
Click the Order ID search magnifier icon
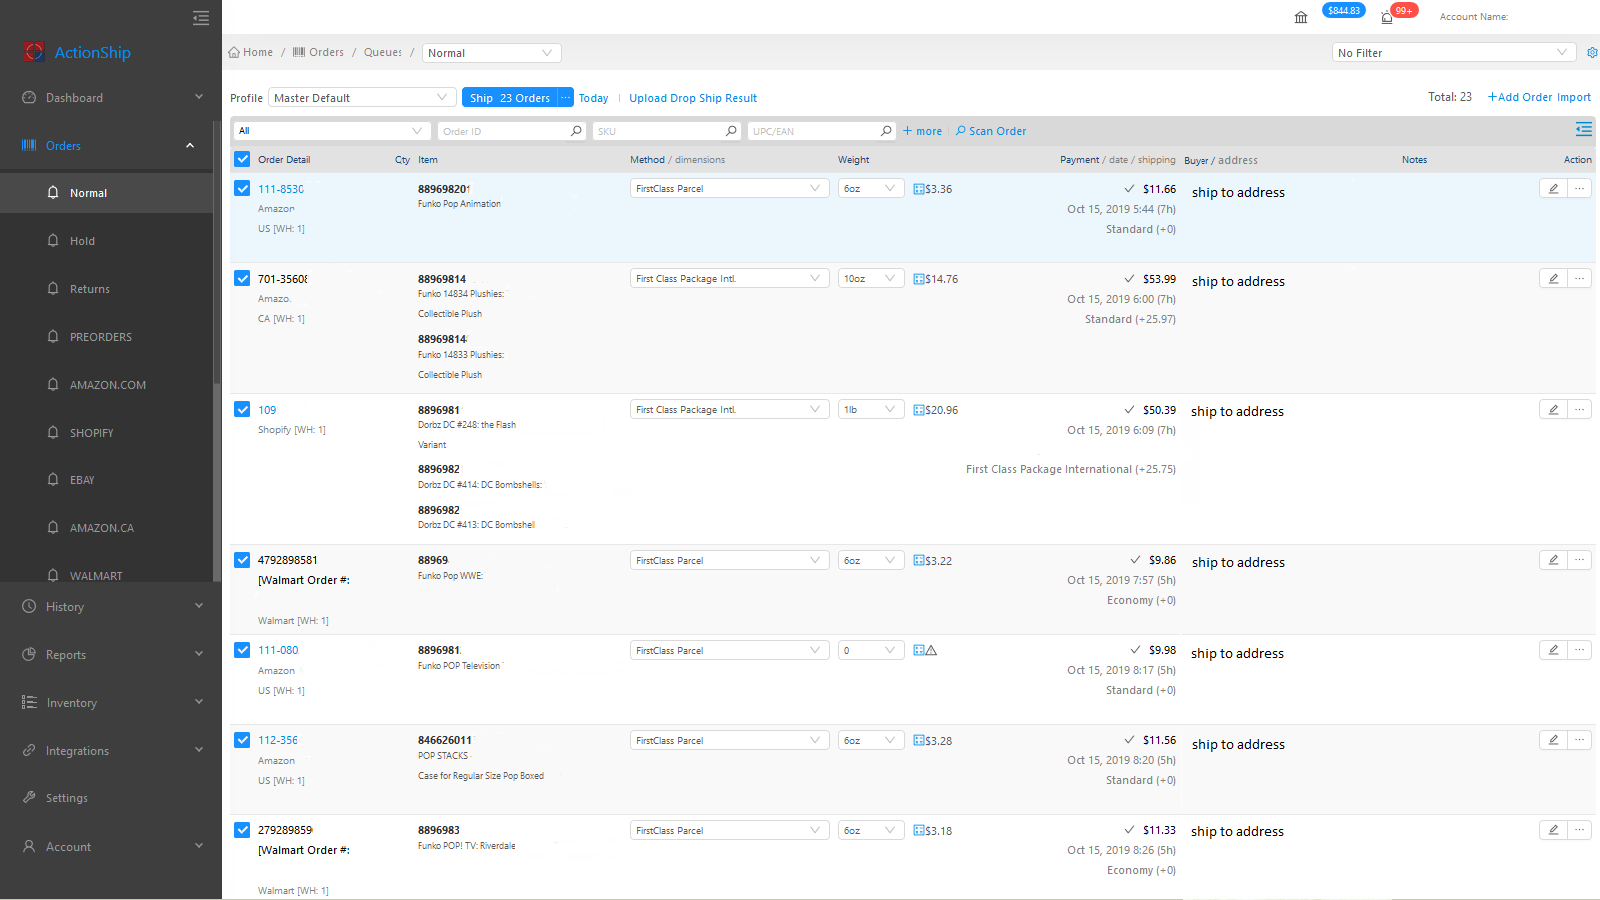pyautogui.click(x=576, y=131)
